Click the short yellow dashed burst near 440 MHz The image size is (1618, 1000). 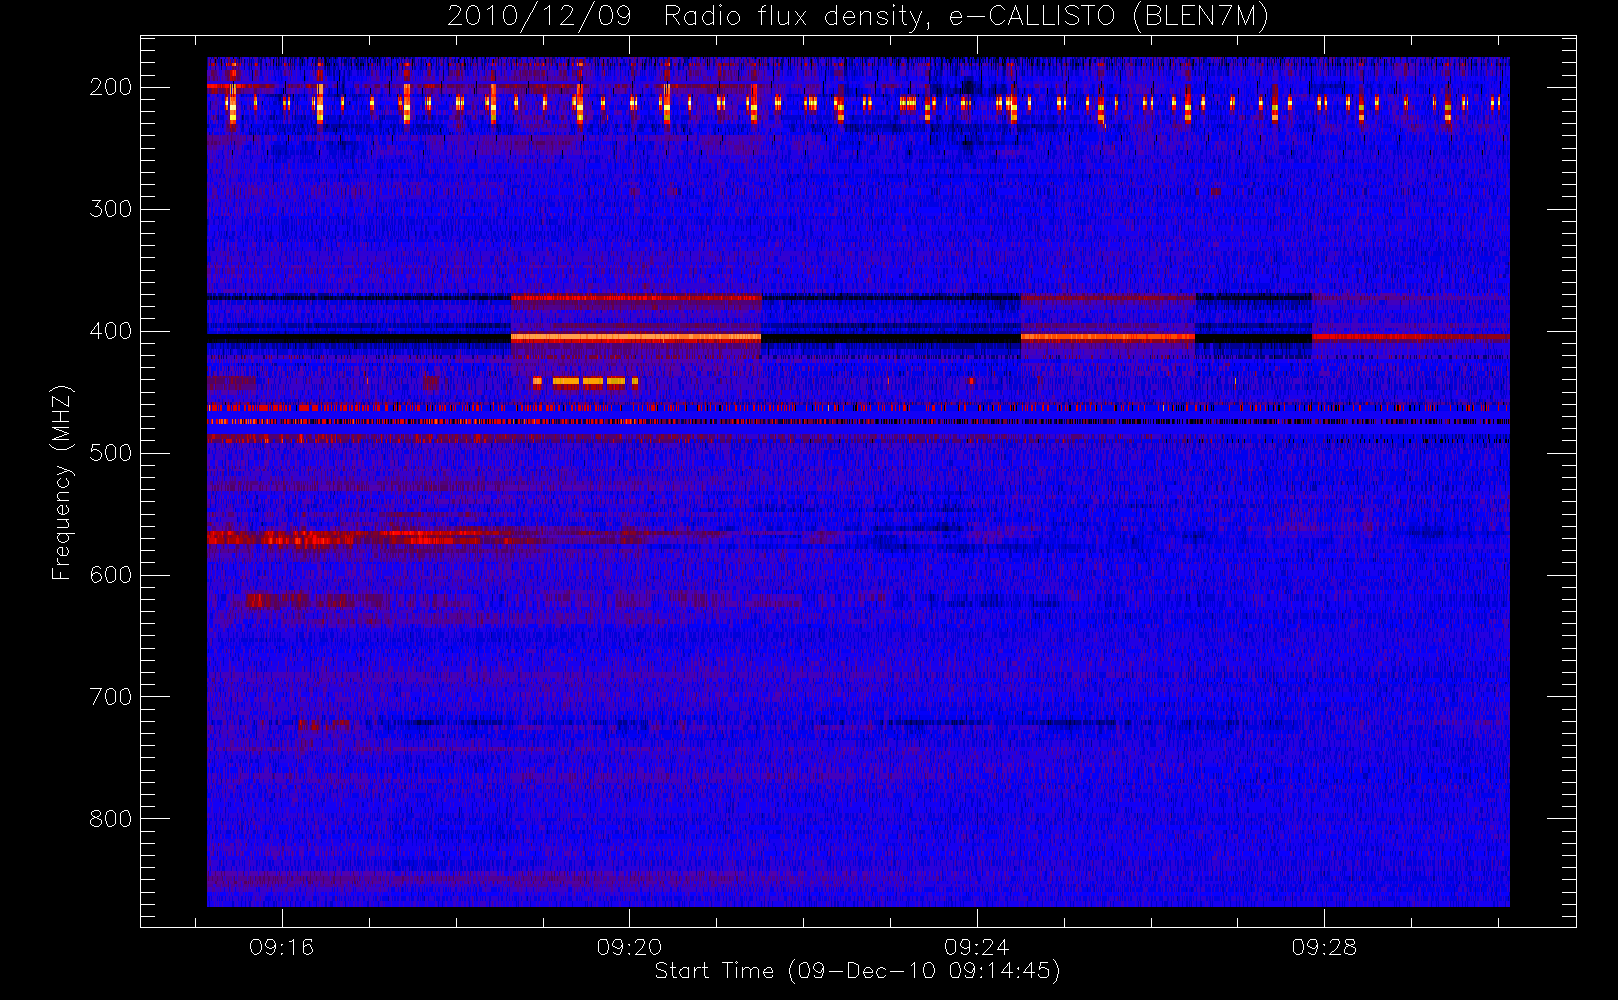pos(585,381)
